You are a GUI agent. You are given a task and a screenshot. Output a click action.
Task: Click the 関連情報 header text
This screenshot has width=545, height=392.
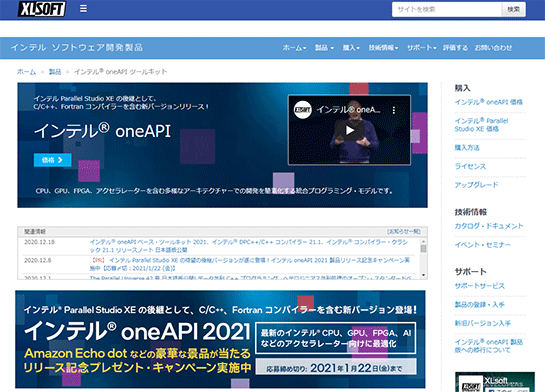[35, 231]
